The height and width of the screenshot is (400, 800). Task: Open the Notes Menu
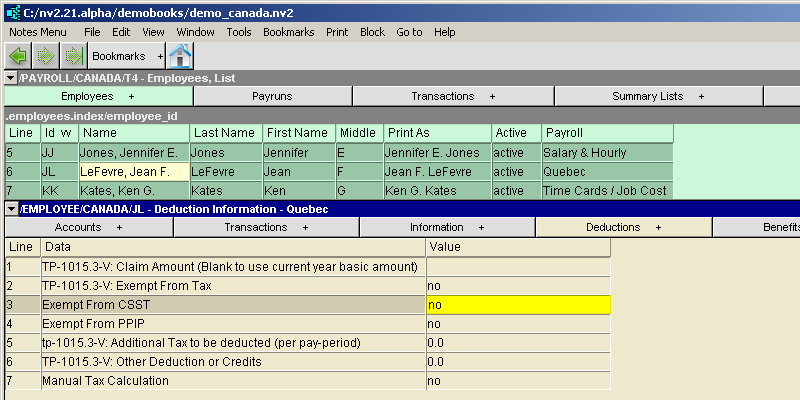(38, 32)
